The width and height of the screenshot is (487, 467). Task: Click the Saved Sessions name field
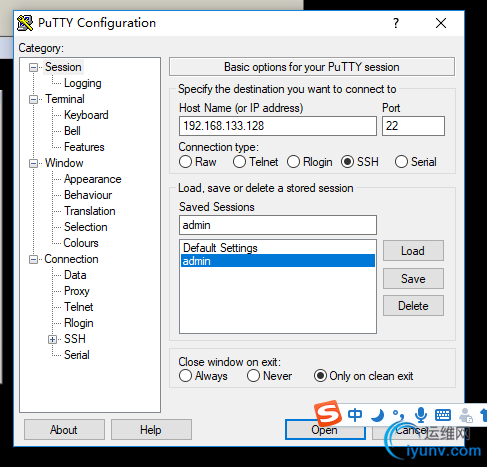[x=278, y=225]
